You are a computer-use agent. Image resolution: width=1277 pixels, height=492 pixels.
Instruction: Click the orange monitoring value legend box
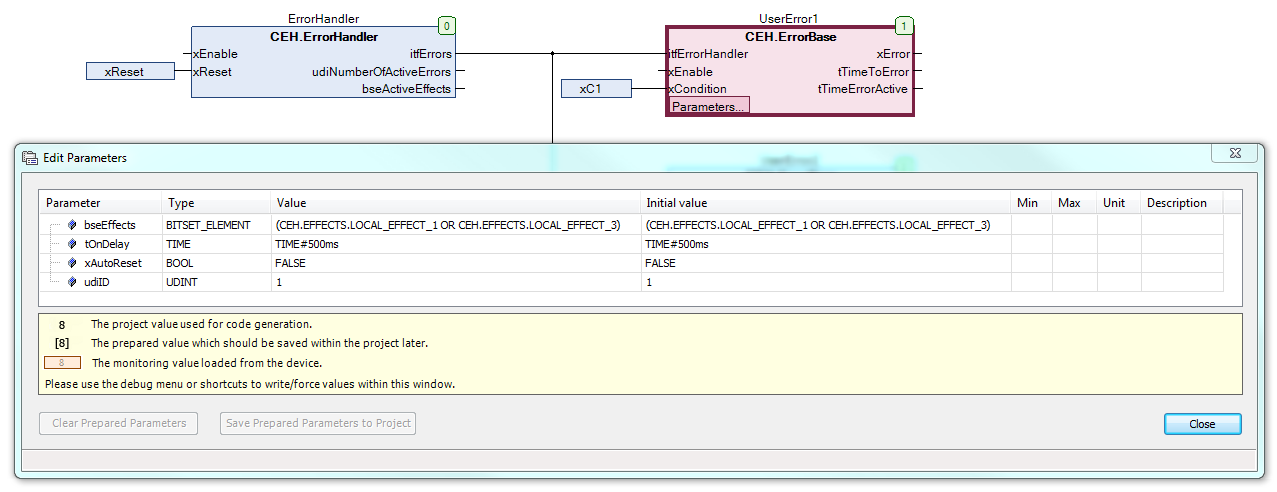coord(62,363)
